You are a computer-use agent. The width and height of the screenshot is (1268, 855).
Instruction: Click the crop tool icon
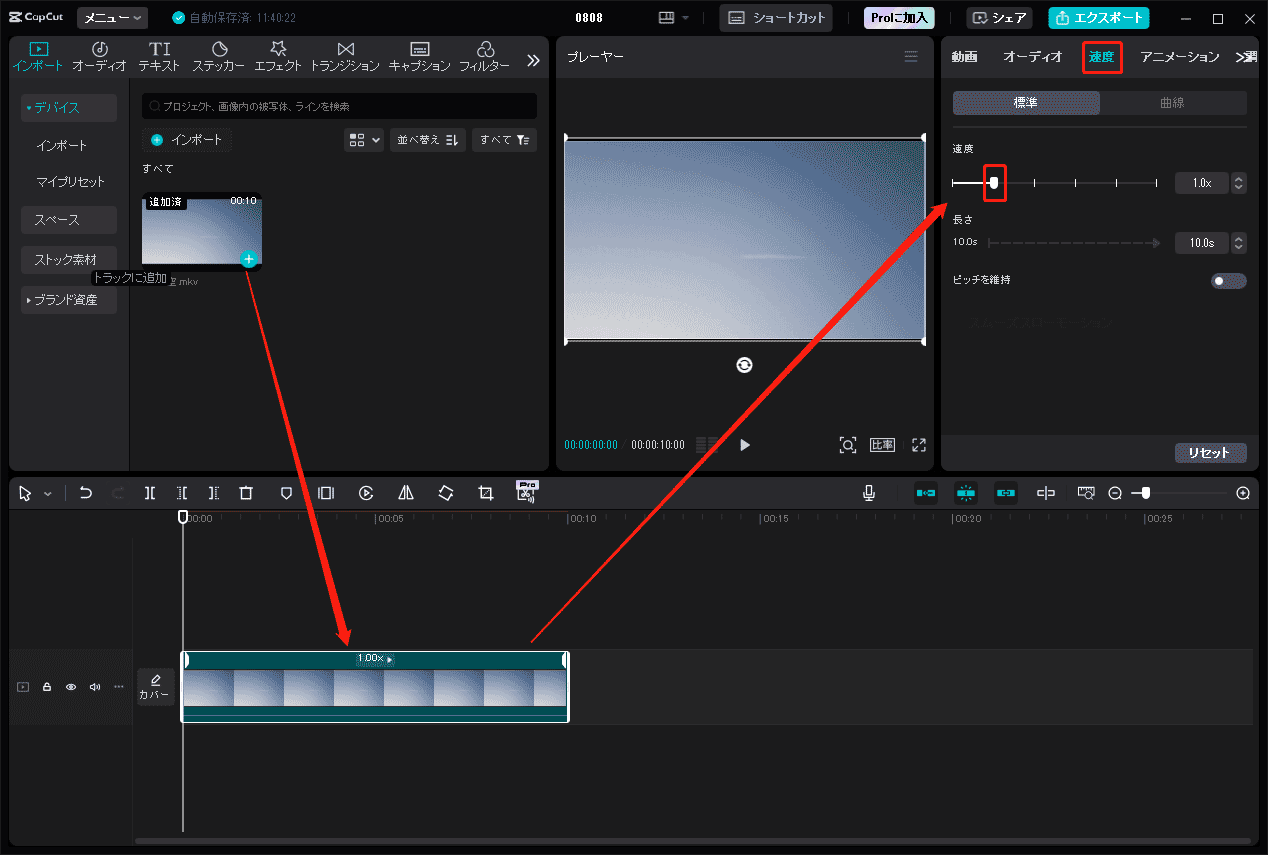(x=486, y=493)
